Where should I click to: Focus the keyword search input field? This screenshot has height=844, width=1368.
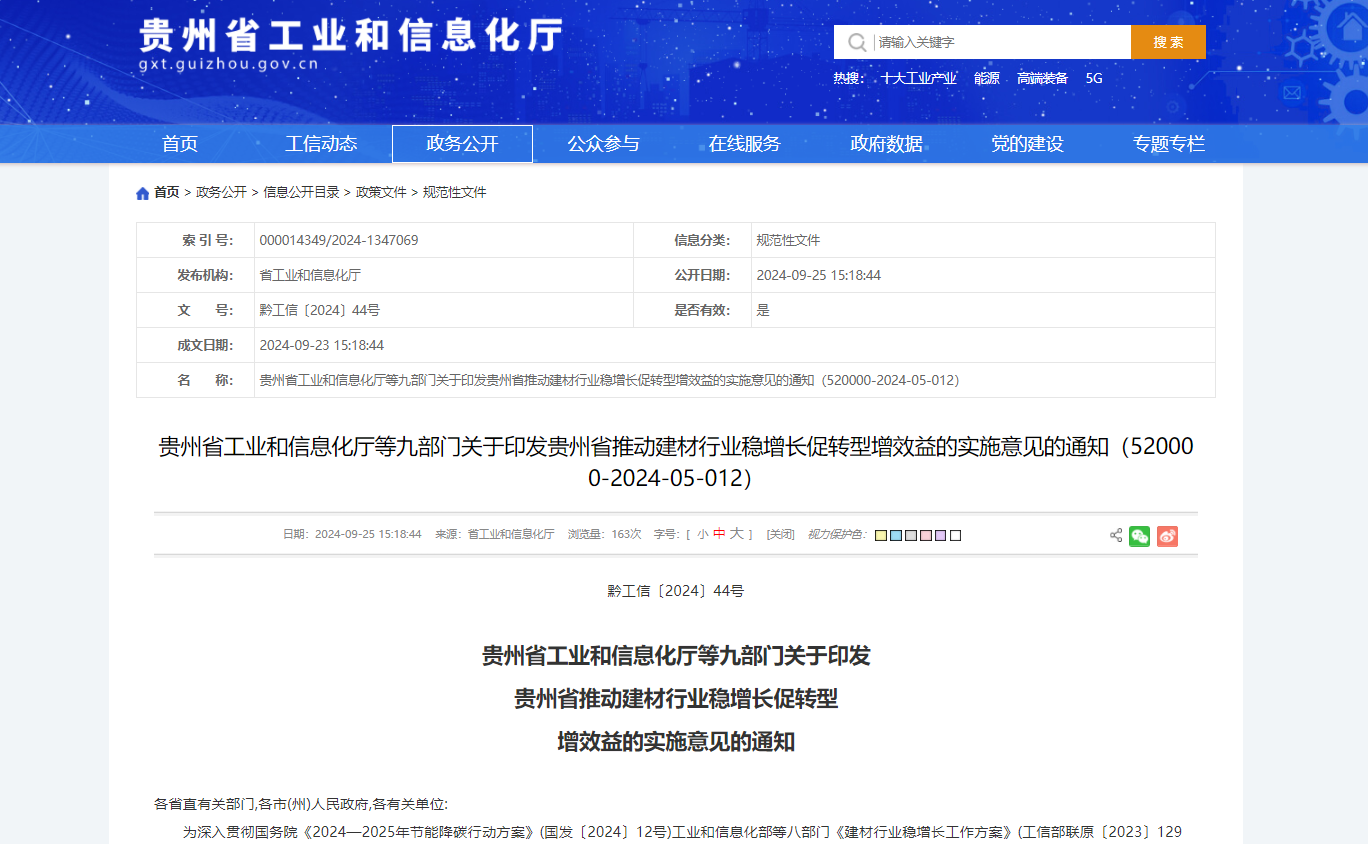tap(1000, 43)
